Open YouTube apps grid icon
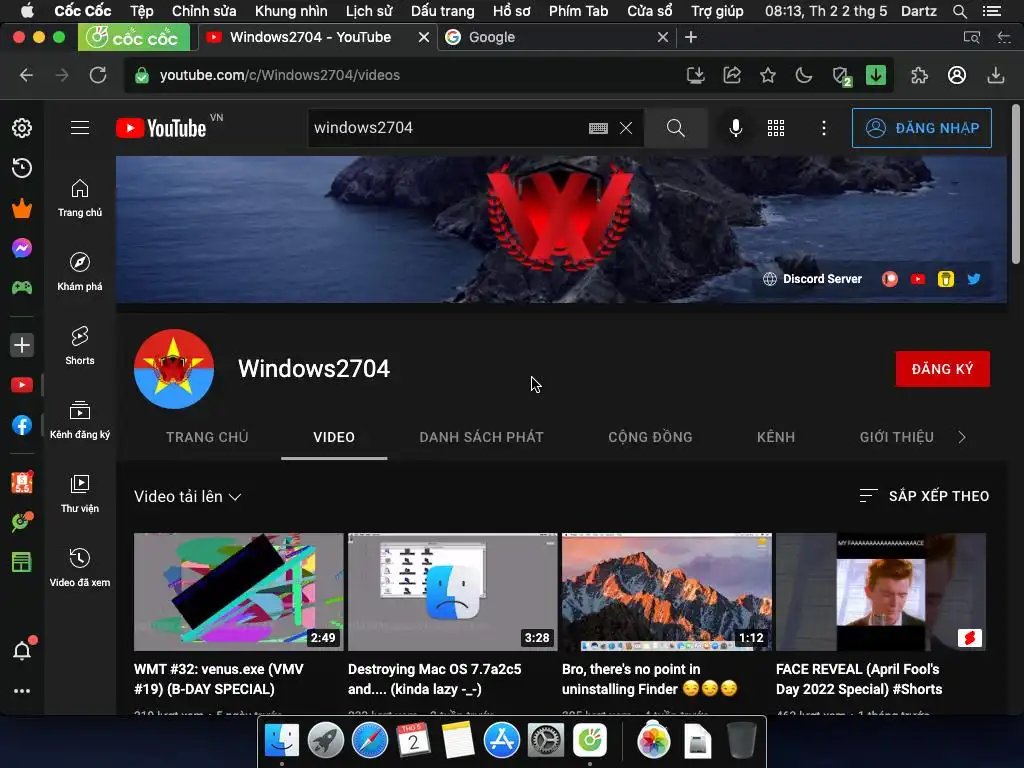 coord(776,128)
